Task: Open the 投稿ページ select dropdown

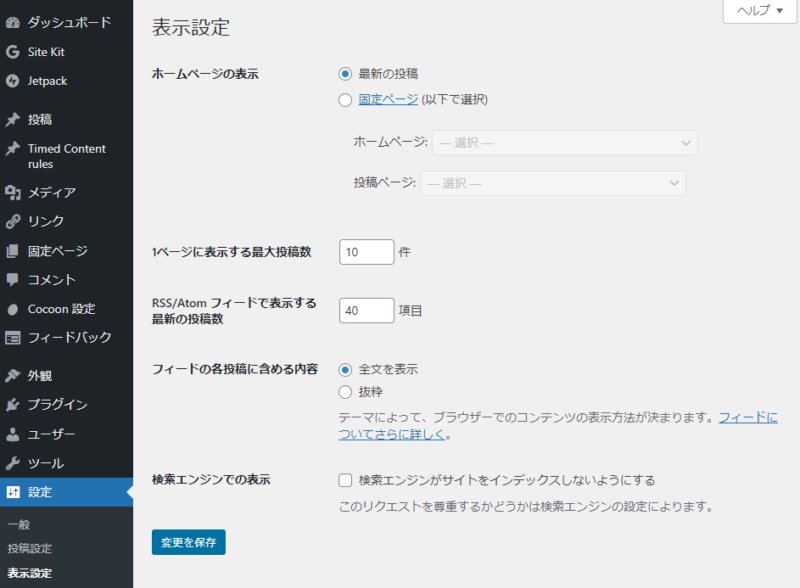Action: 553,183
